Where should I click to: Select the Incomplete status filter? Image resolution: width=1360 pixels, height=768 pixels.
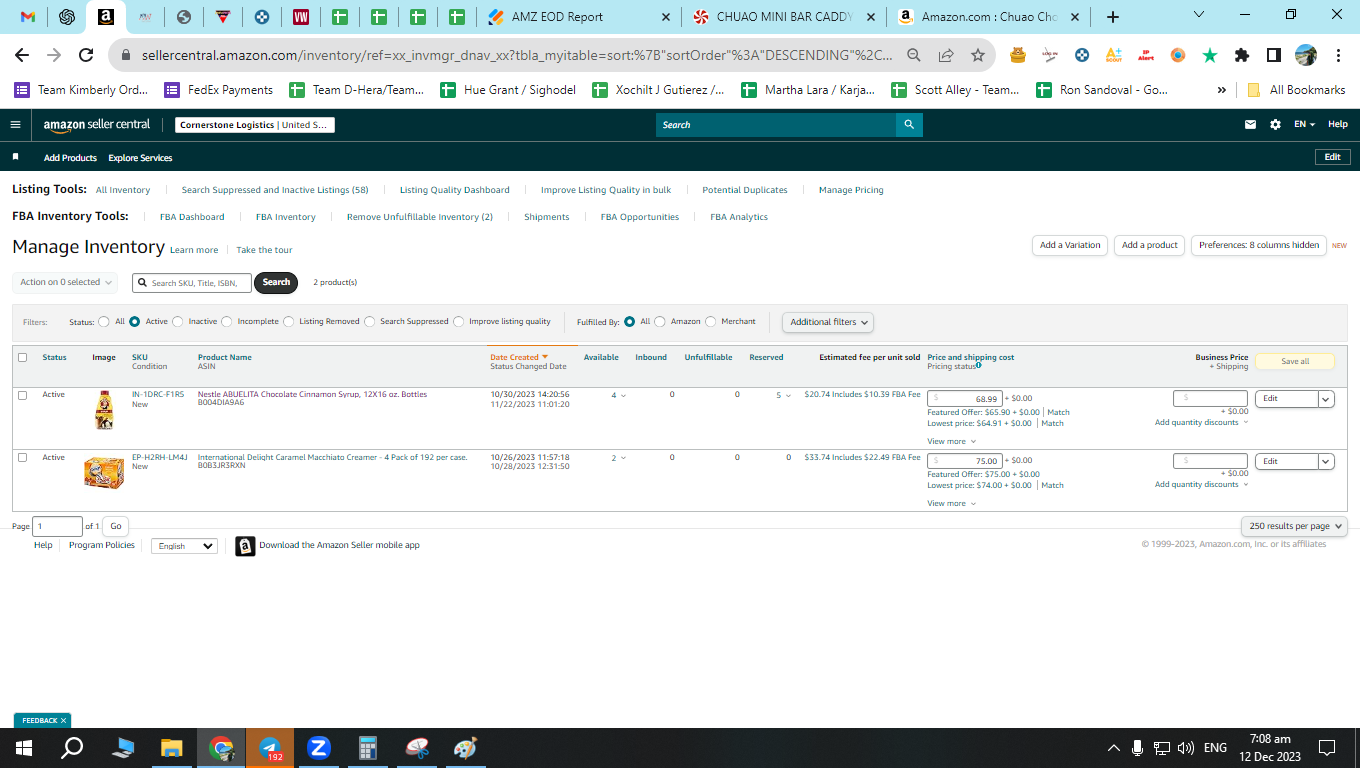click(x=227, y=322)
